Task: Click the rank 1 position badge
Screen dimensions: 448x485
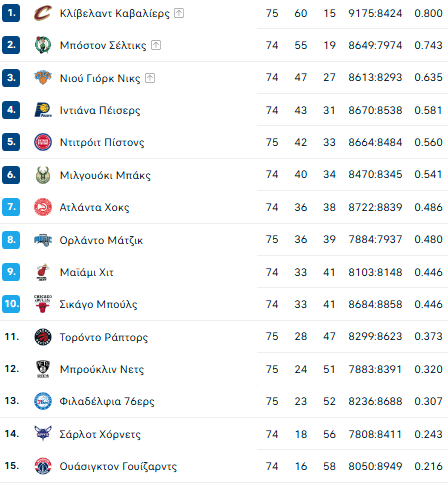Action: click(x=11, y=13)
